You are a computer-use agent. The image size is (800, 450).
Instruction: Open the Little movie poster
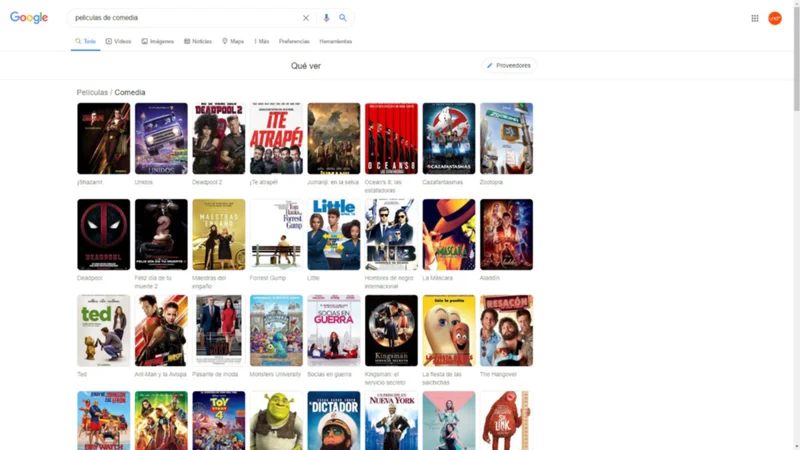(x=334, y=234)
